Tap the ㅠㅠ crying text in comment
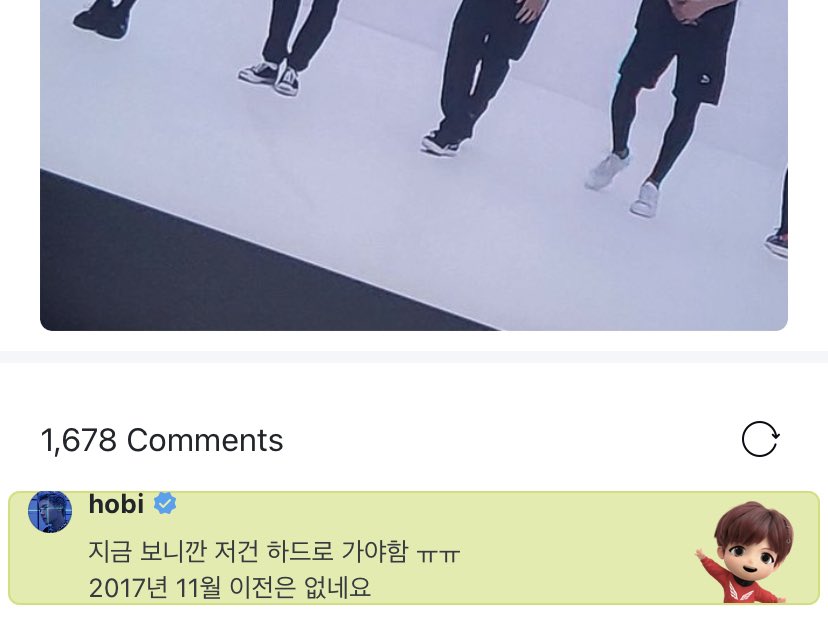The width and height of the screenshot is (828, 626). coord(438,554)
